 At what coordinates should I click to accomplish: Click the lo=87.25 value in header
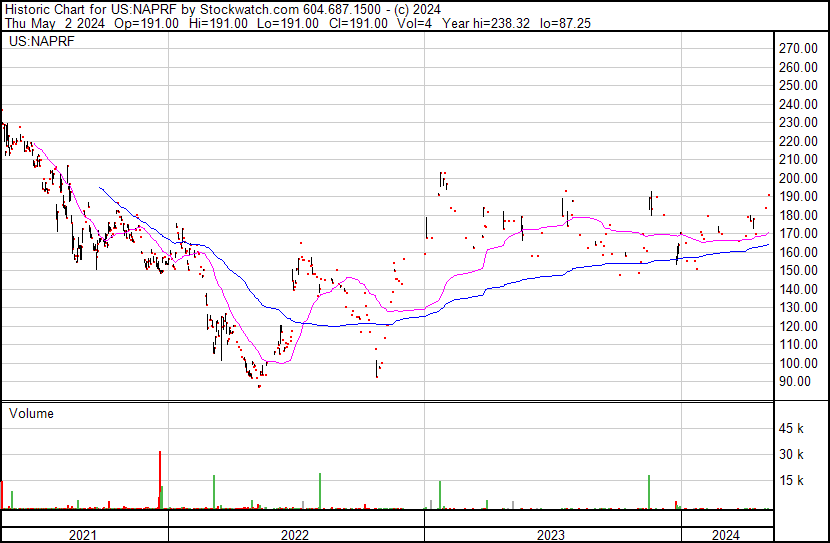(565, 23)
